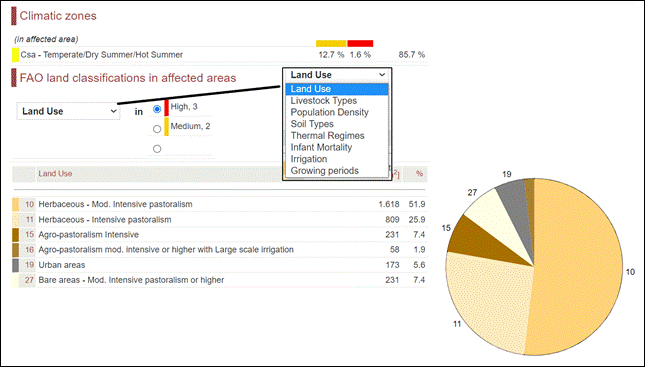Select Infant Mortality option
The image size is (645, 367).
point(321,147)
